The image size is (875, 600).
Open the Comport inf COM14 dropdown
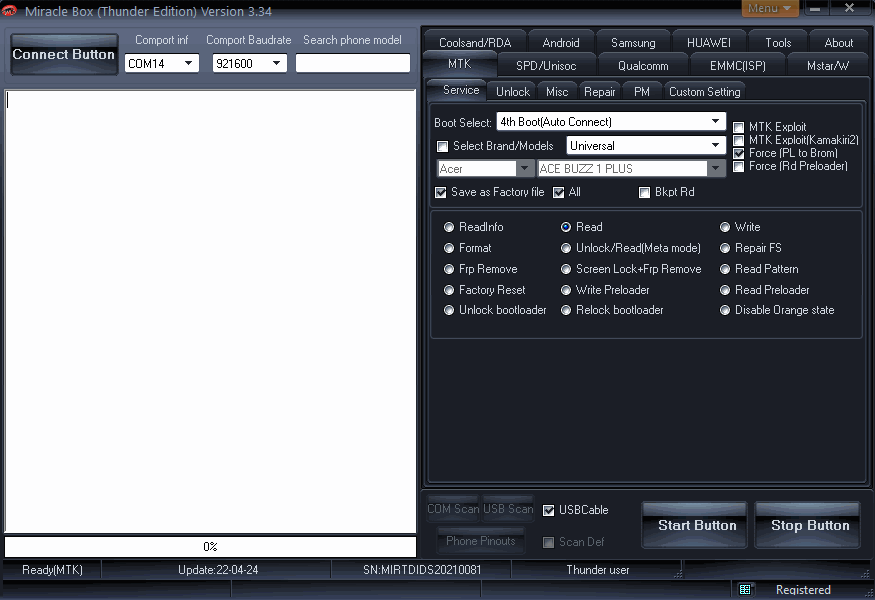pyautogui.click(x=188, y=63)
